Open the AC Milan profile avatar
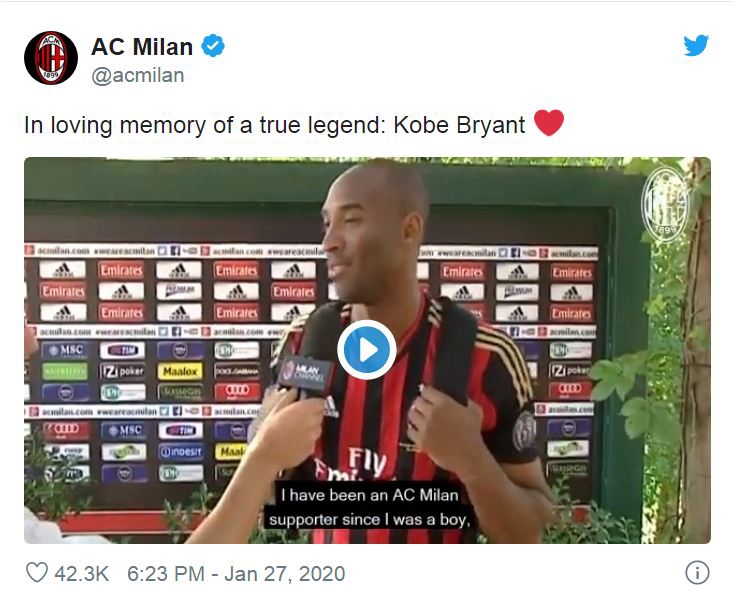This screenshot has height=596, width=734. click(51, 58)
